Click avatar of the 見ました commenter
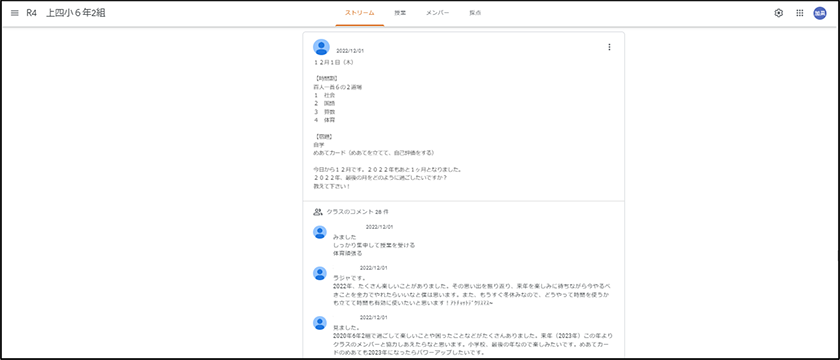The width and height of the screenshot is (840, 360). [x=320, y=322]
